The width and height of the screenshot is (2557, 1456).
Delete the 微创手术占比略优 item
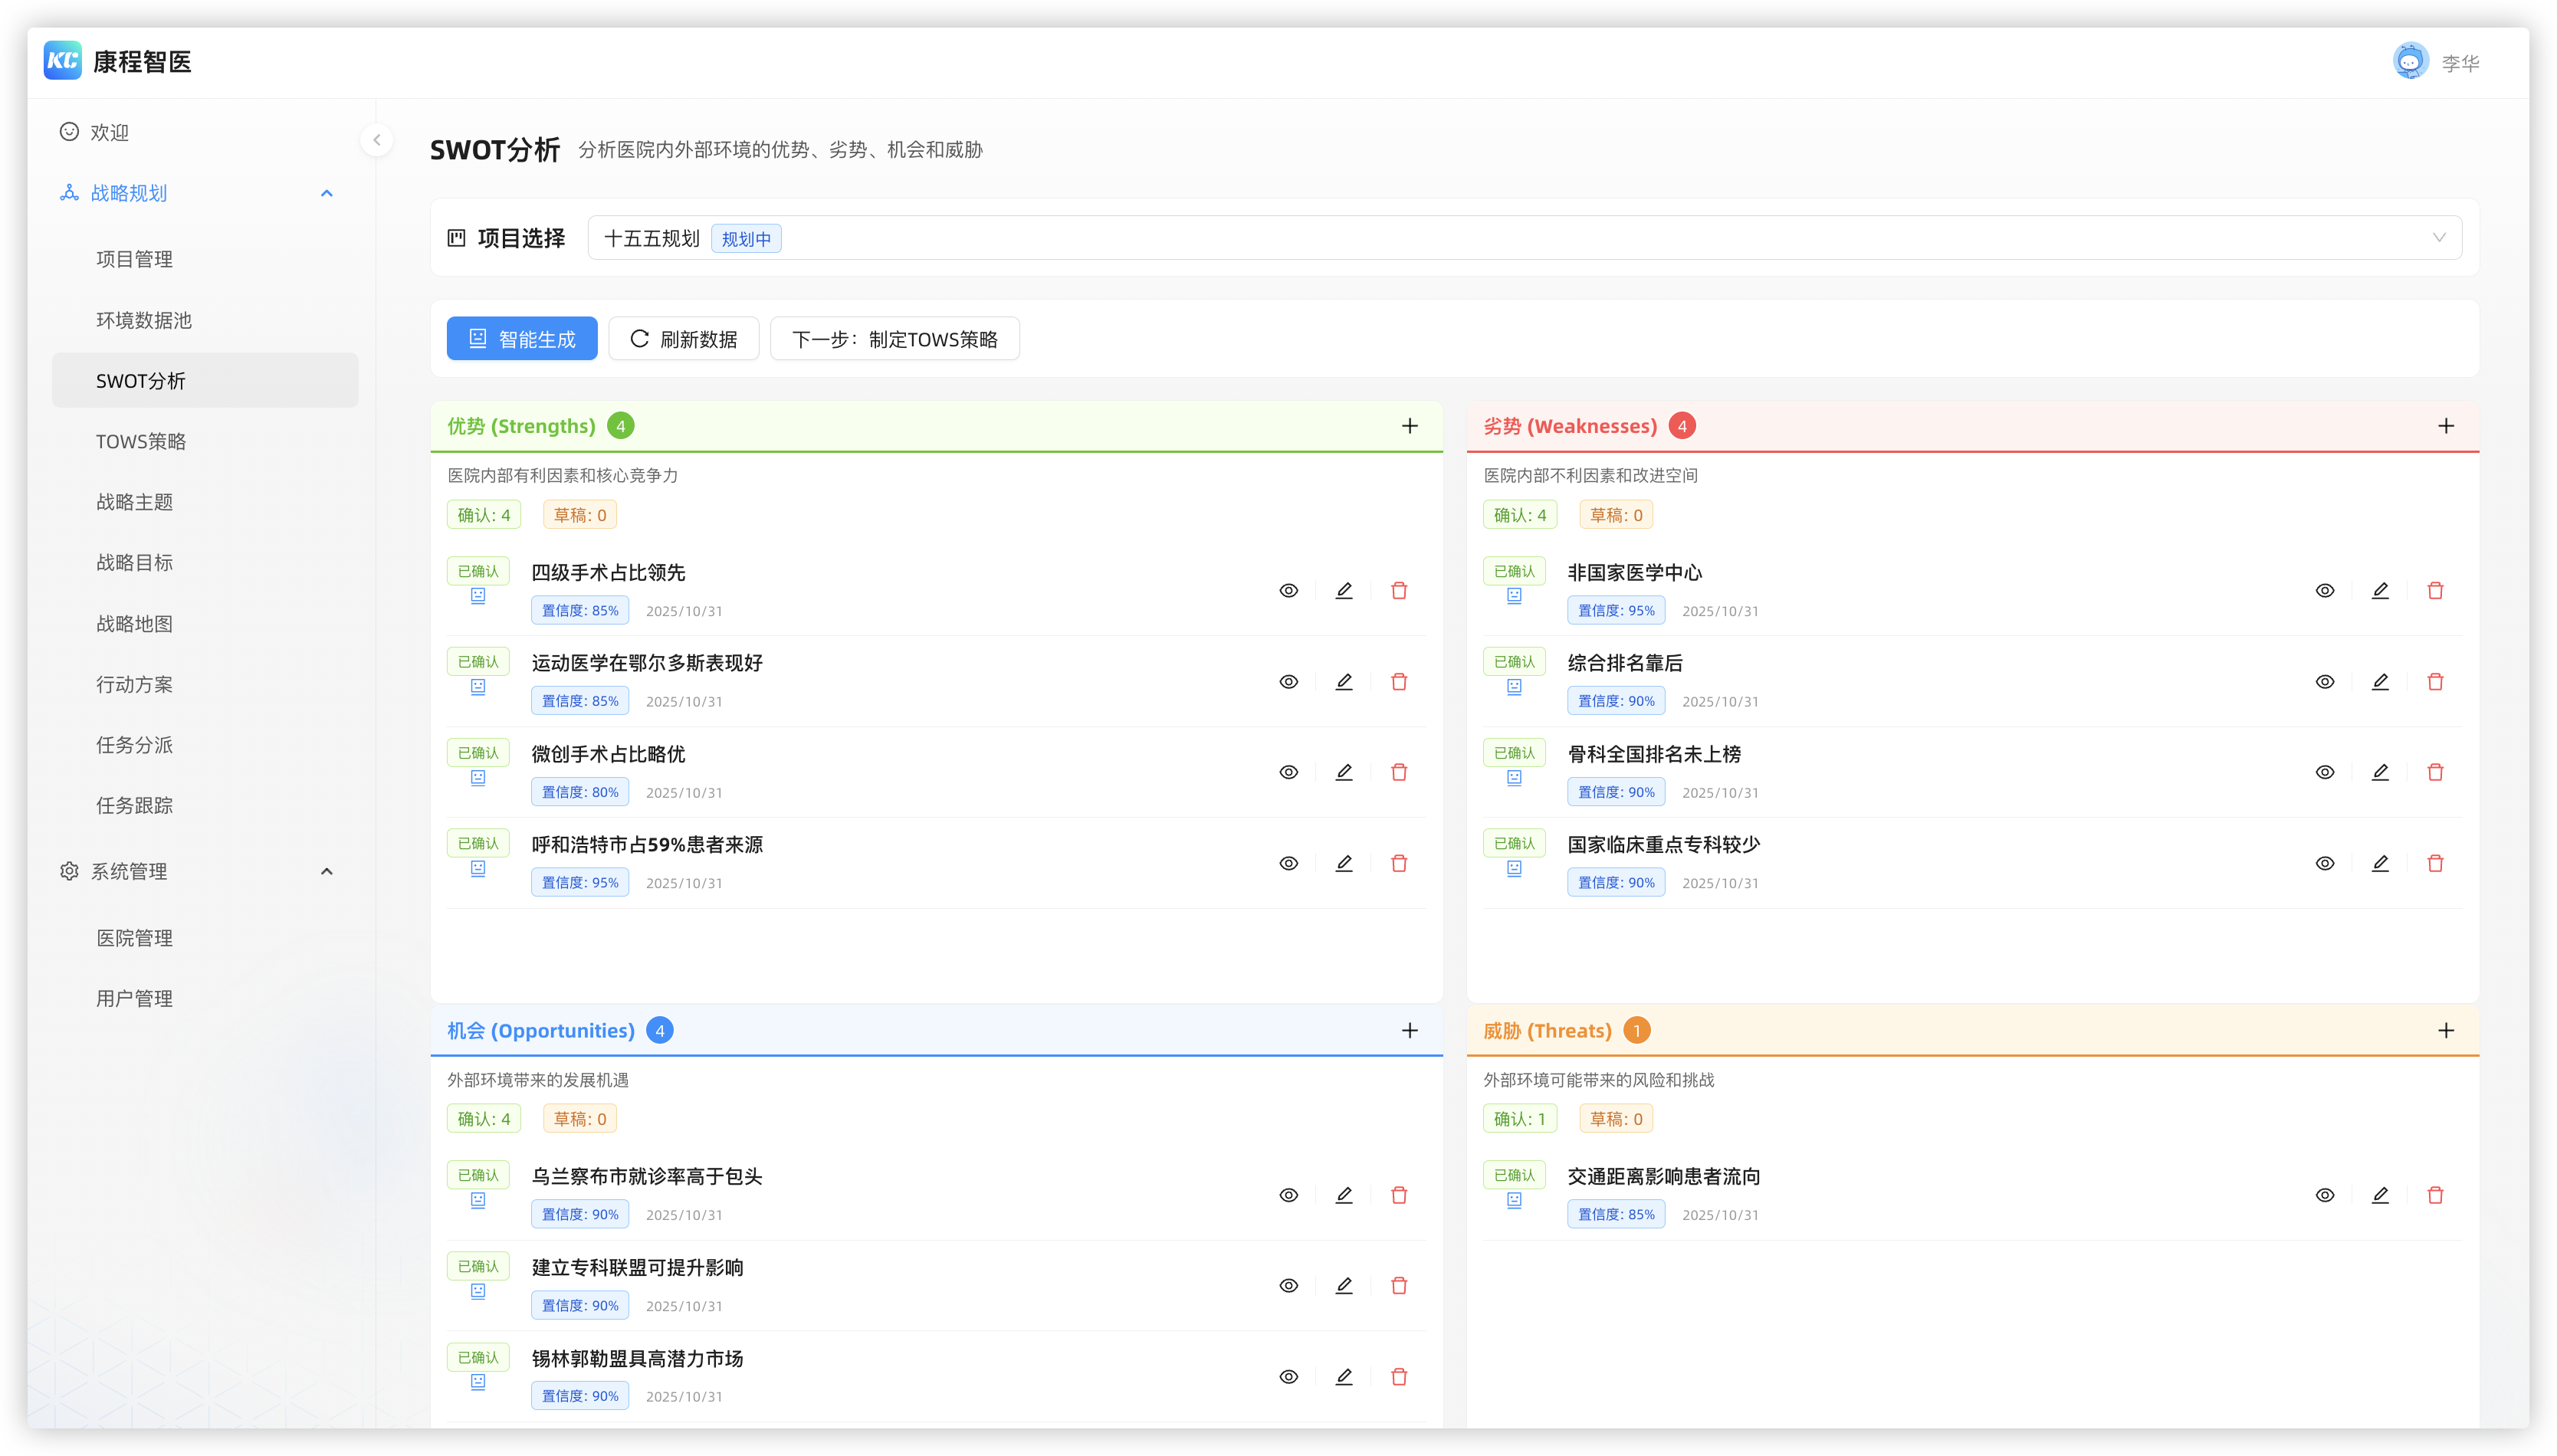pos(1399,772)
